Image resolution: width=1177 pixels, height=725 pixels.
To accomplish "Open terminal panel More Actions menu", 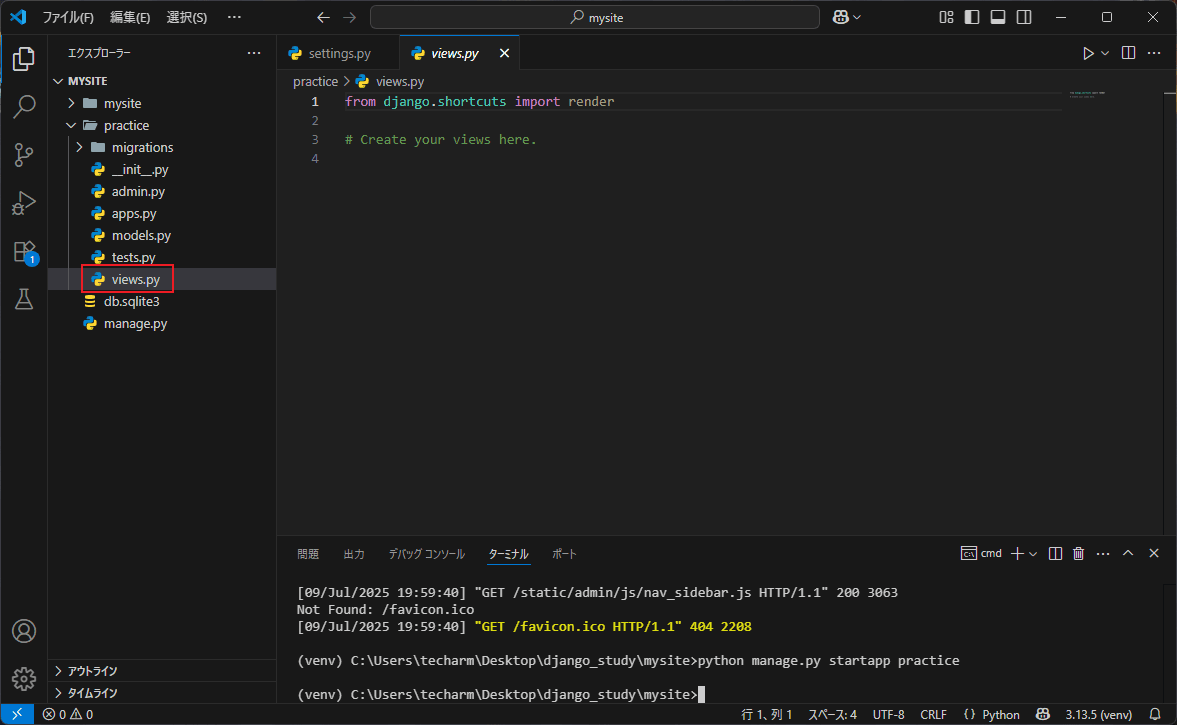I will pos(1103,553).
